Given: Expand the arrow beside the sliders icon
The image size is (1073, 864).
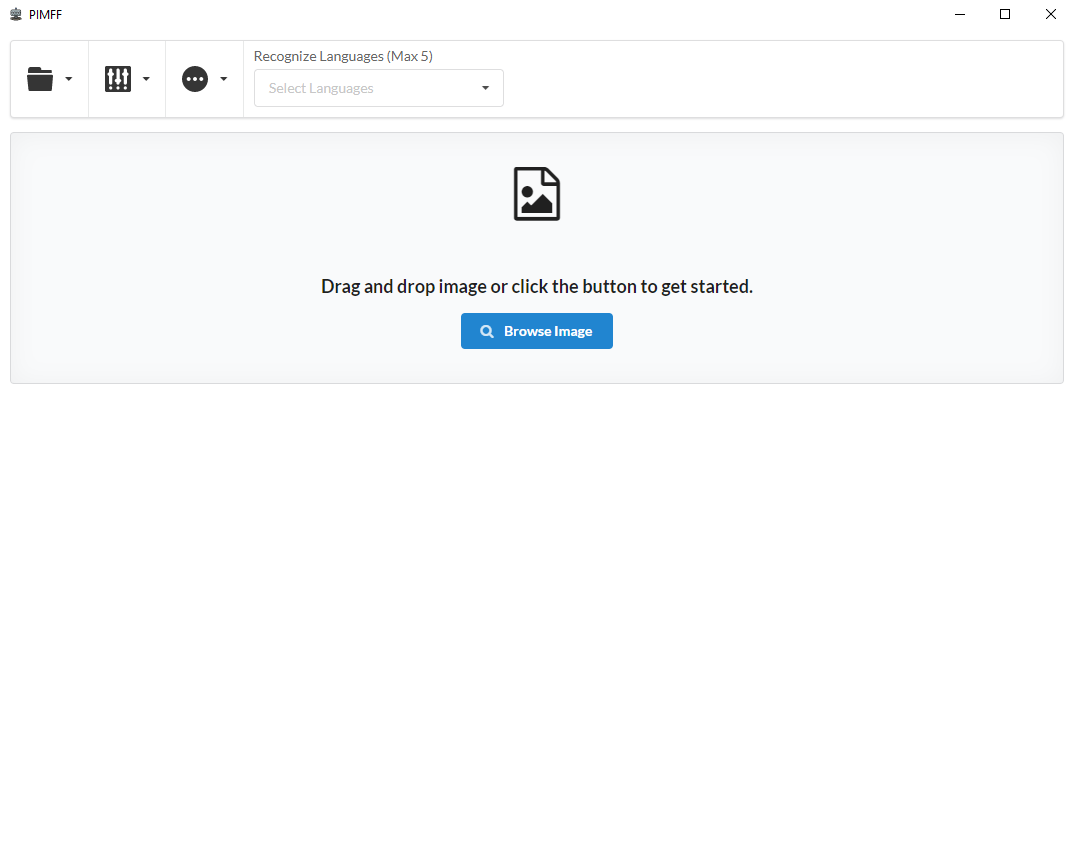Looking at the screenshot, I should pos(146,80).
